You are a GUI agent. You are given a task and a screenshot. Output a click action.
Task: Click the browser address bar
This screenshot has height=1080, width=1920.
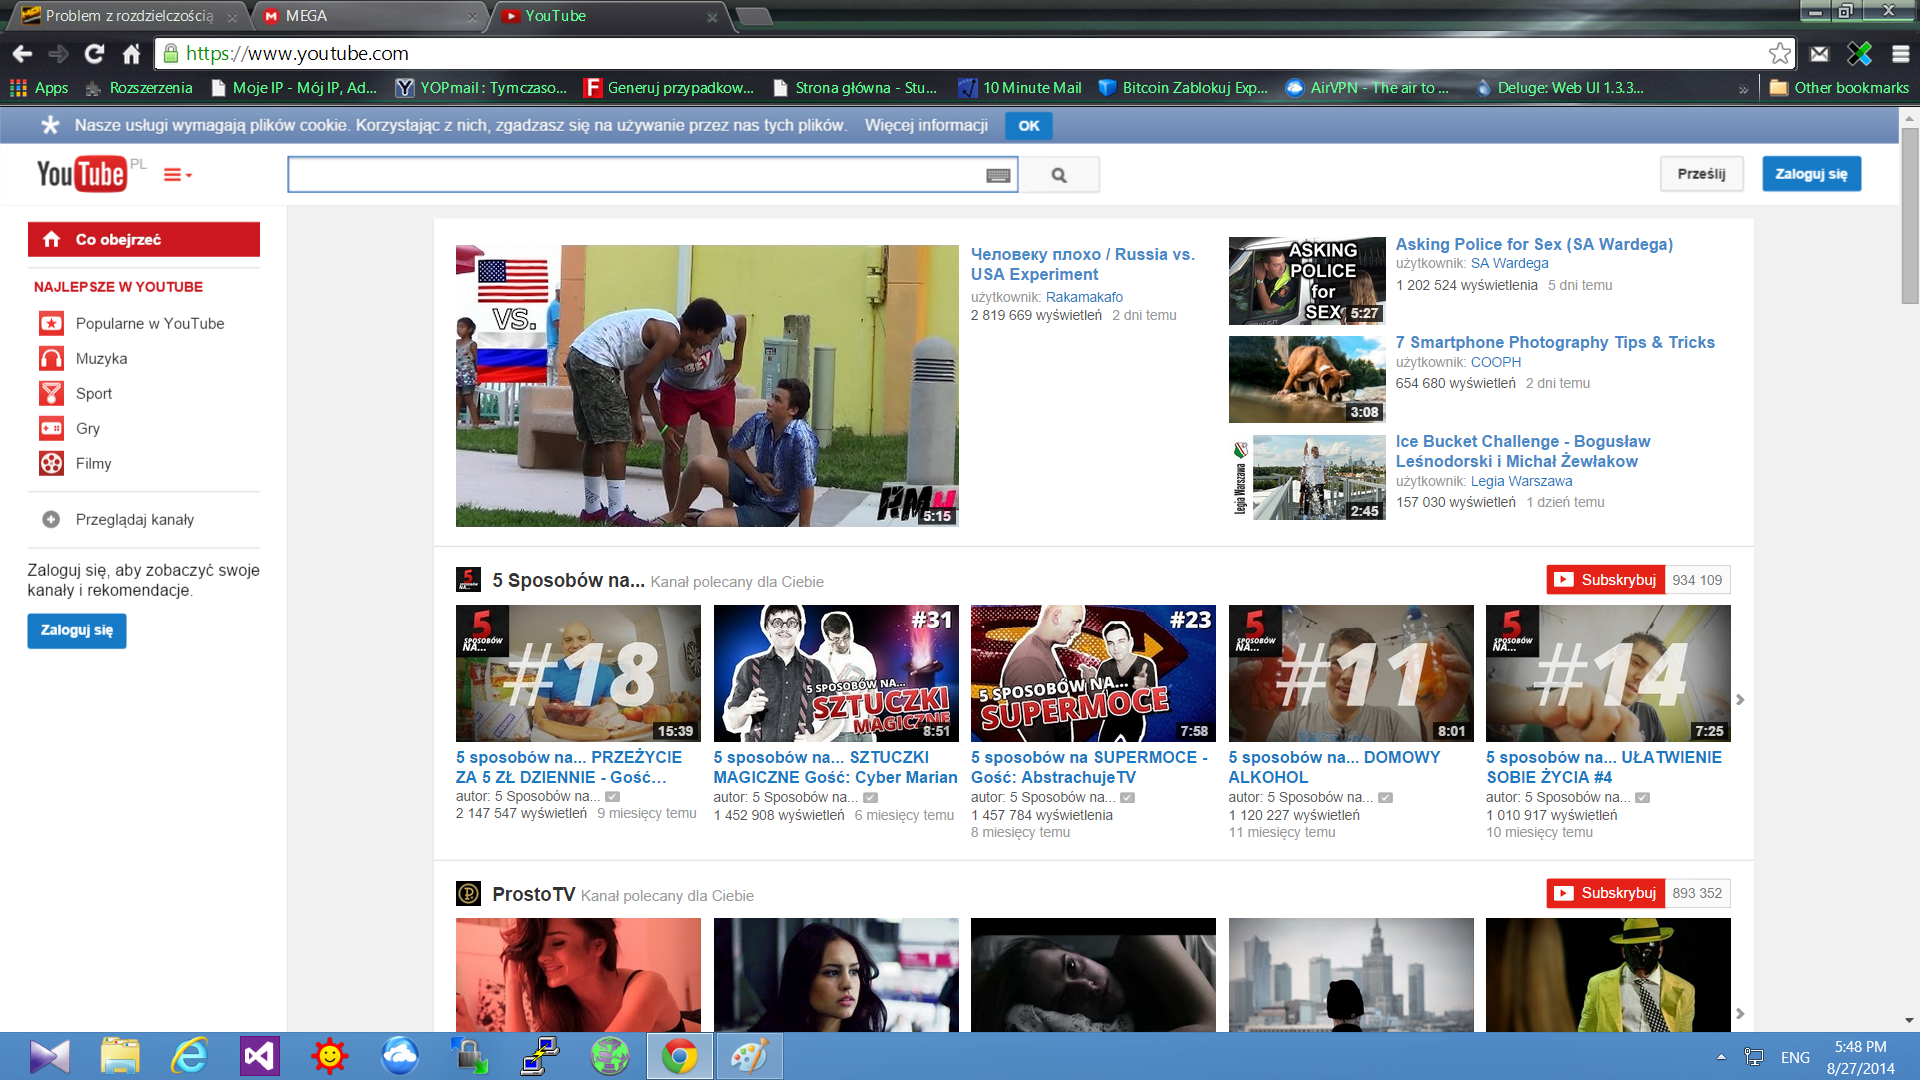tap(975, 54)
